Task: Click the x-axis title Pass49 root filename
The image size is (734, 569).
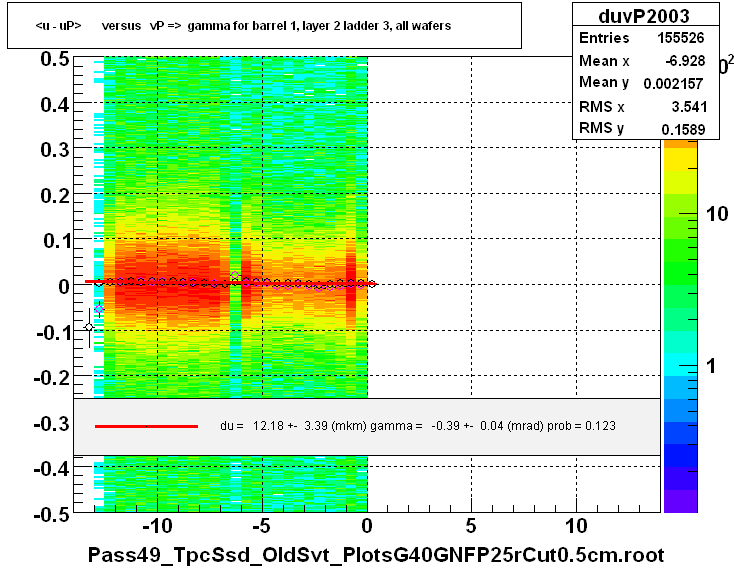Action: click(x=376, y=555)
